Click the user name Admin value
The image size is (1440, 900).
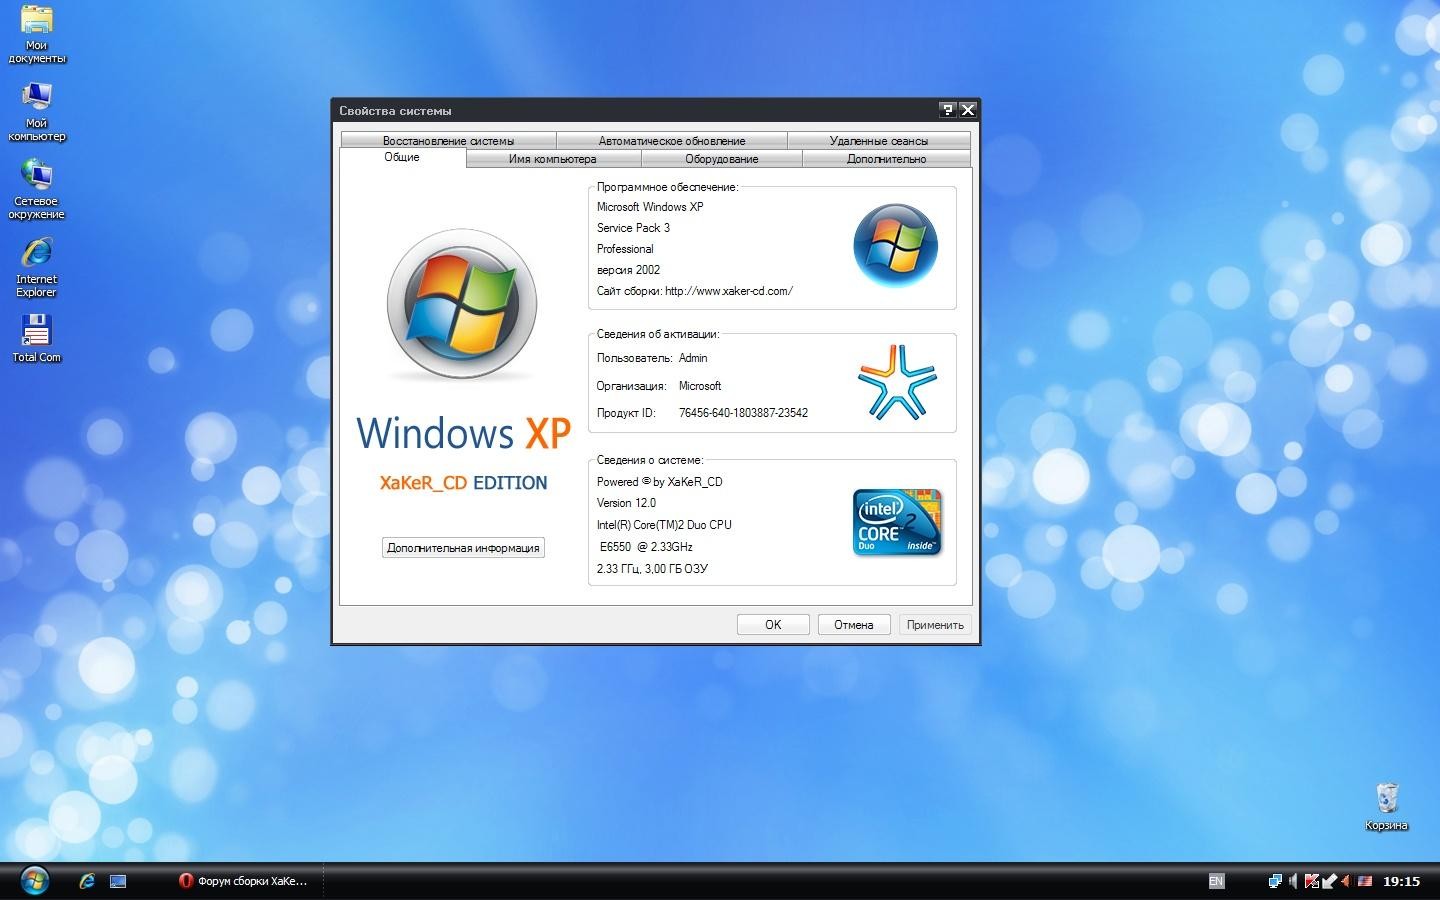693,358
